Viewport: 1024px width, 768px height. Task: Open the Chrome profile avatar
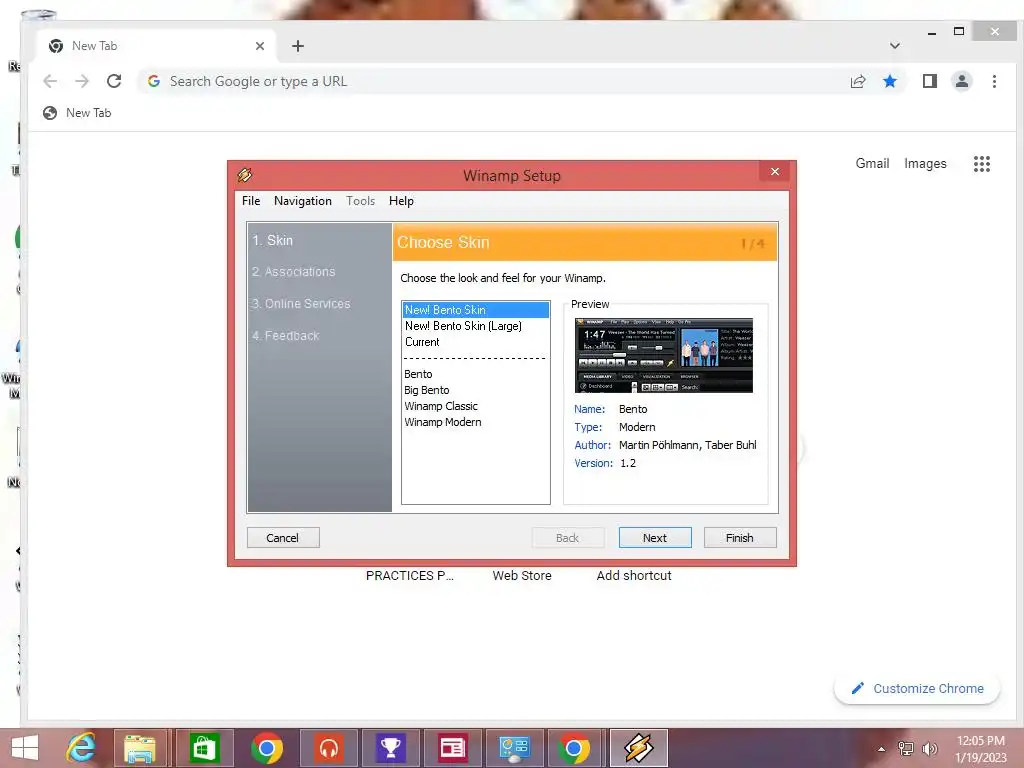[961, 81]
